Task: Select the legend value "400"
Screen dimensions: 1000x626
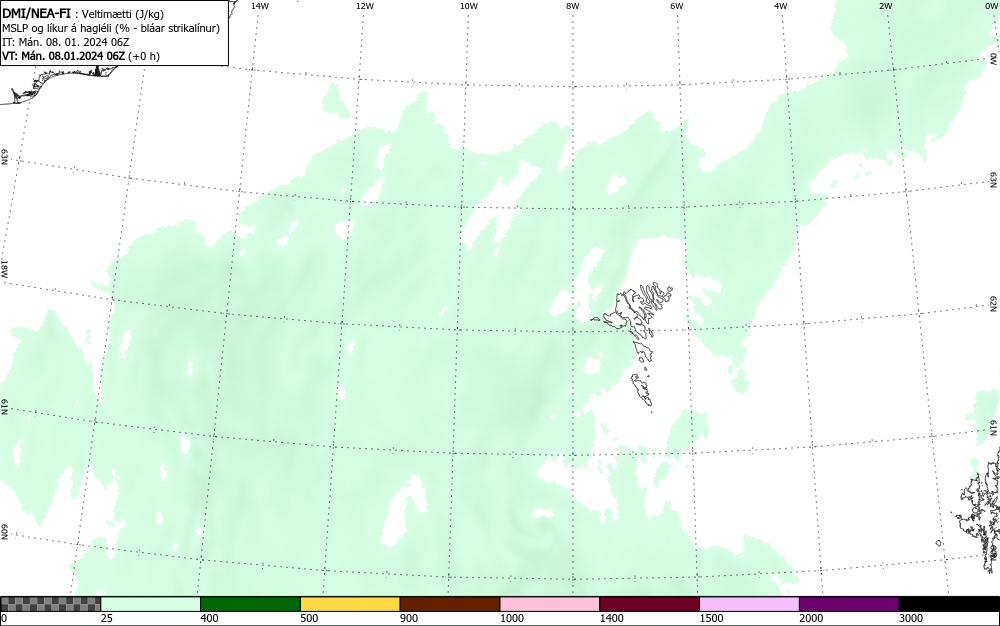Action: coord(209,618)
